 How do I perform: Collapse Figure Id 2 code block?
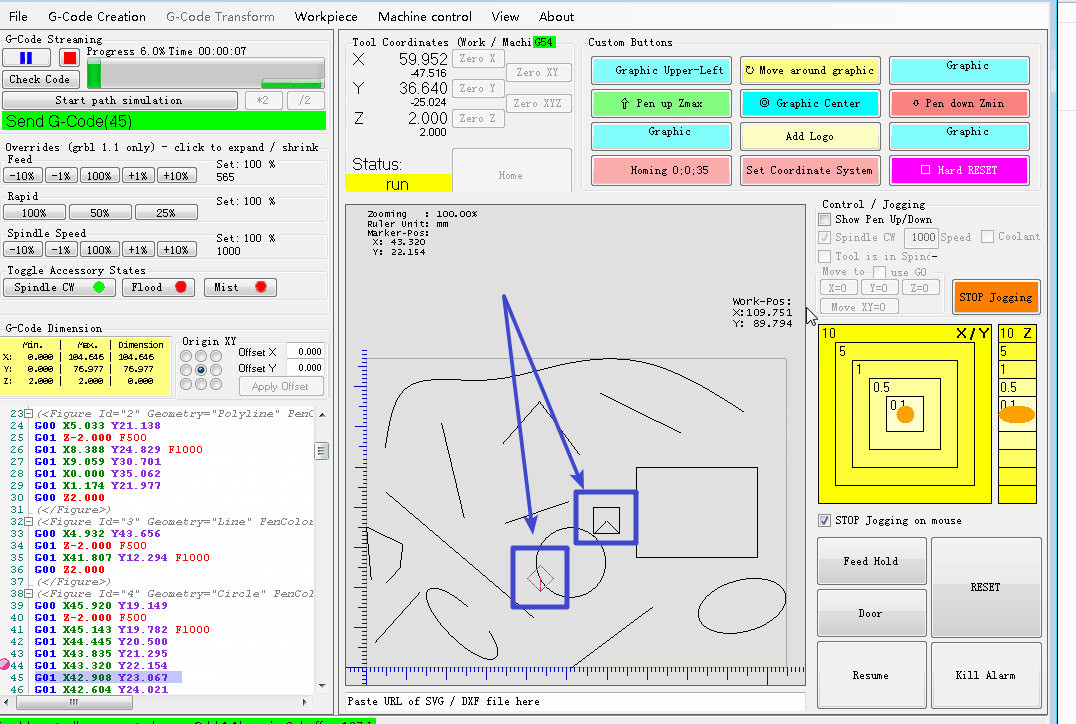click(x=29, y=413)
